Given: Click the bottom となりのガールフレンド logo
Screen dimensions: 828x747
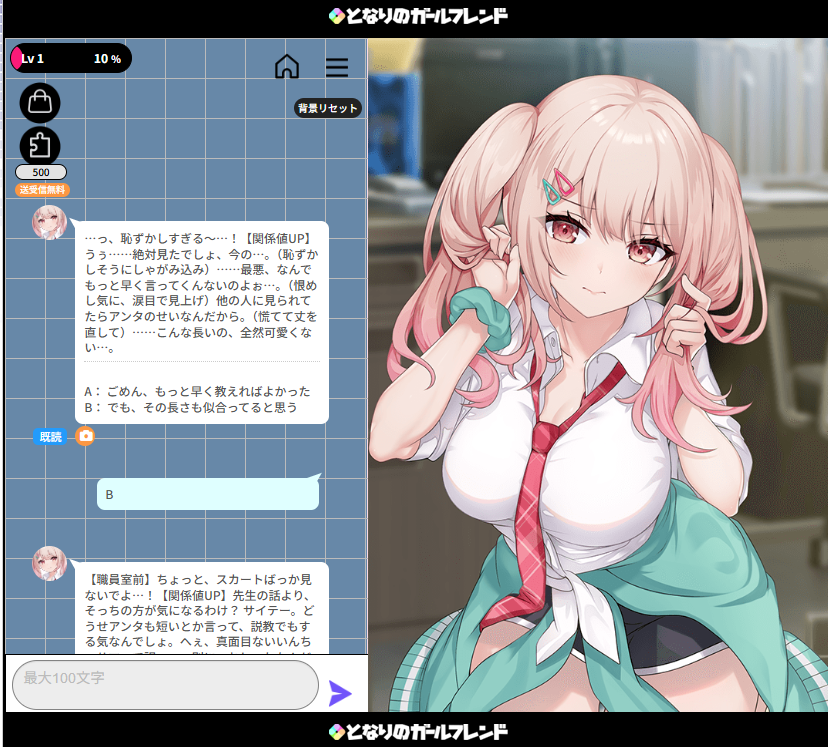Looking at the screenshot, I should point(418,732).
